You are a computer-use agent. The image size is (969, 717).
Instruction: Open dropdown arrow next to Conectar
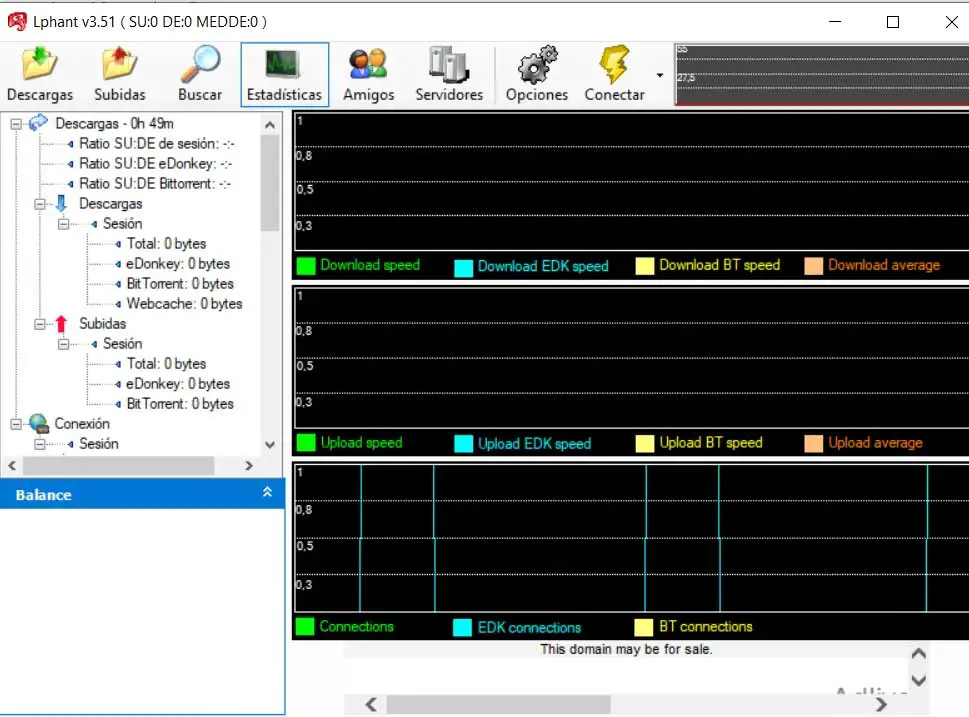659,75
